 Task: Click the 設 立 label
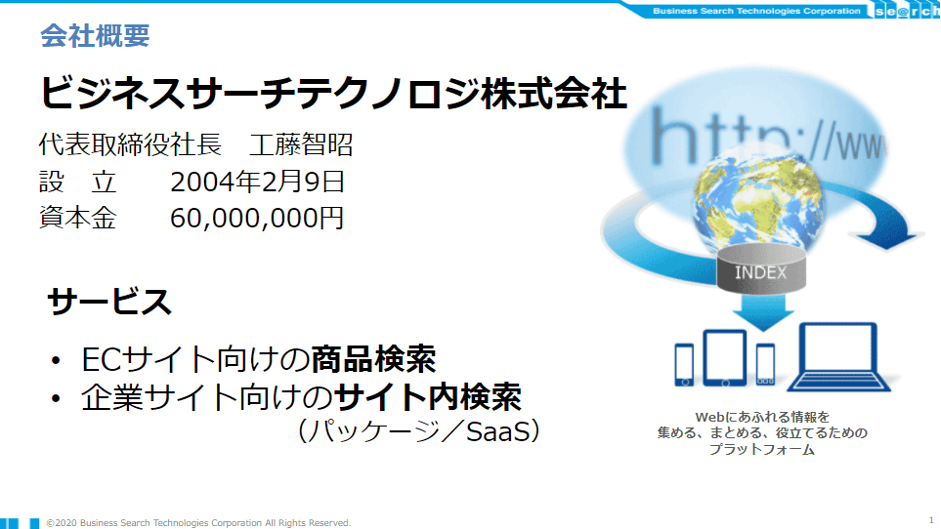click(77, 182)
